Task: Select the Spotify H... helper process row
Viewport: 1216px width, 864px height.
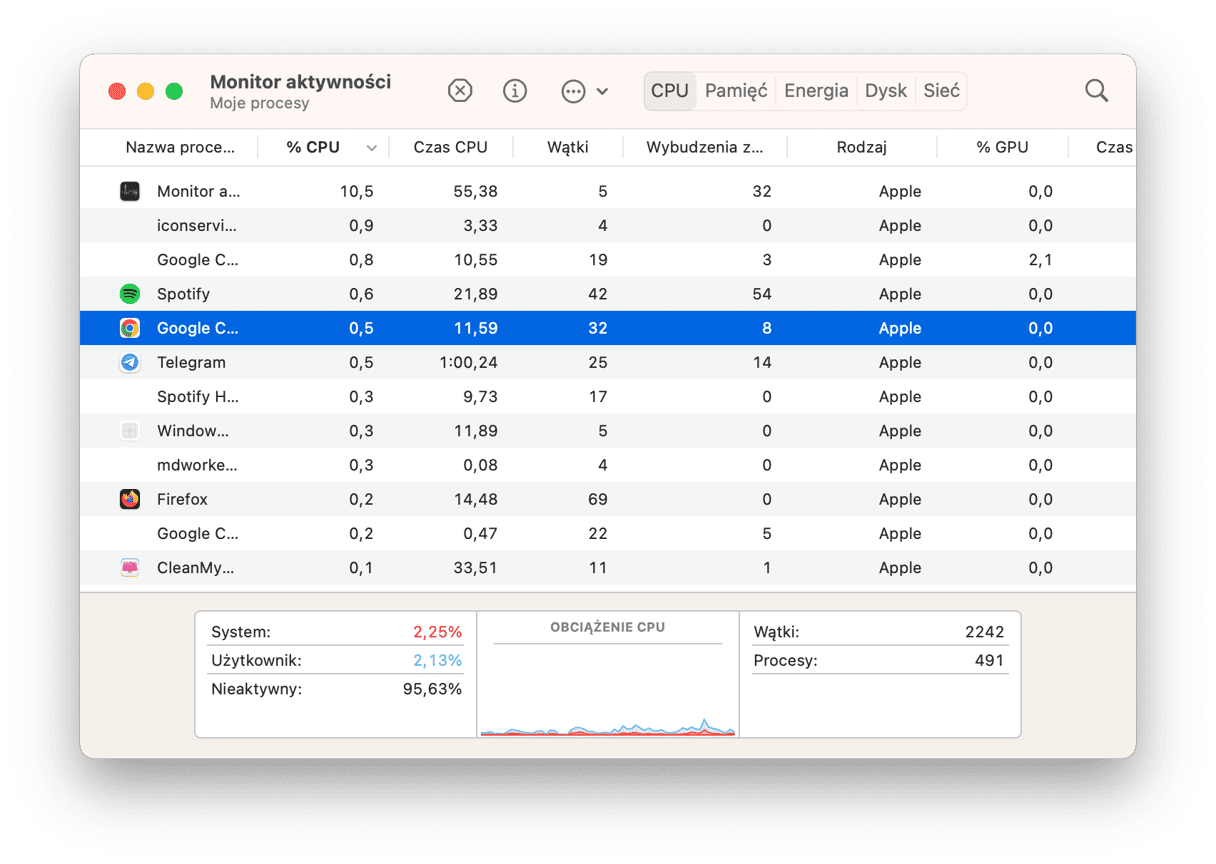Action: click(x=608, y=397)
